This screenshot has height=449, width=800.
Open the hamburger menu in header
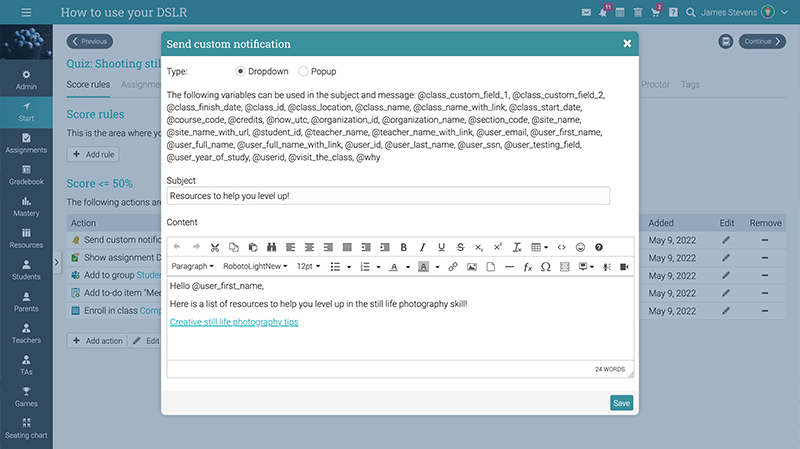tap(26, 12)
